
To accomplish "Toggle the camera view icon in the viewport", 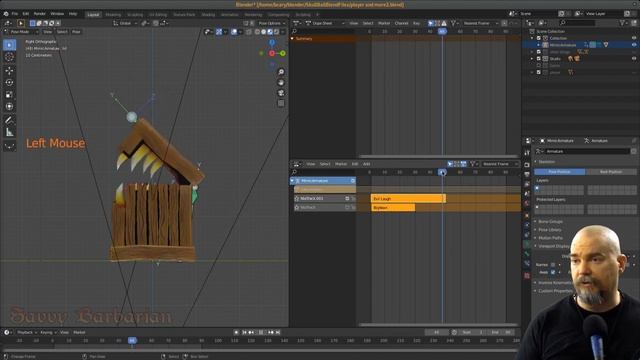I will [x=281, y=93].
